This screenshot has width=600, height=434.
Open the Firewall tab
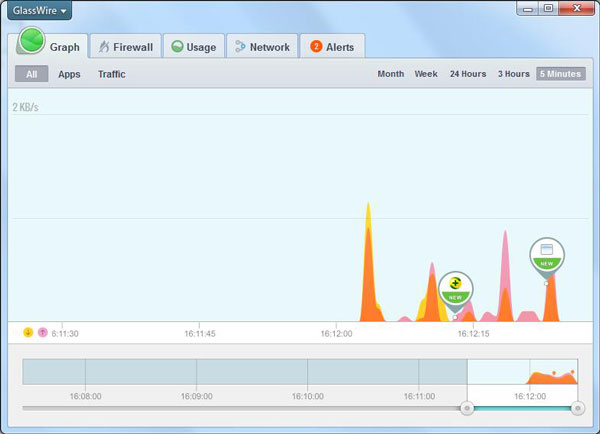click(x=126, y=46)
